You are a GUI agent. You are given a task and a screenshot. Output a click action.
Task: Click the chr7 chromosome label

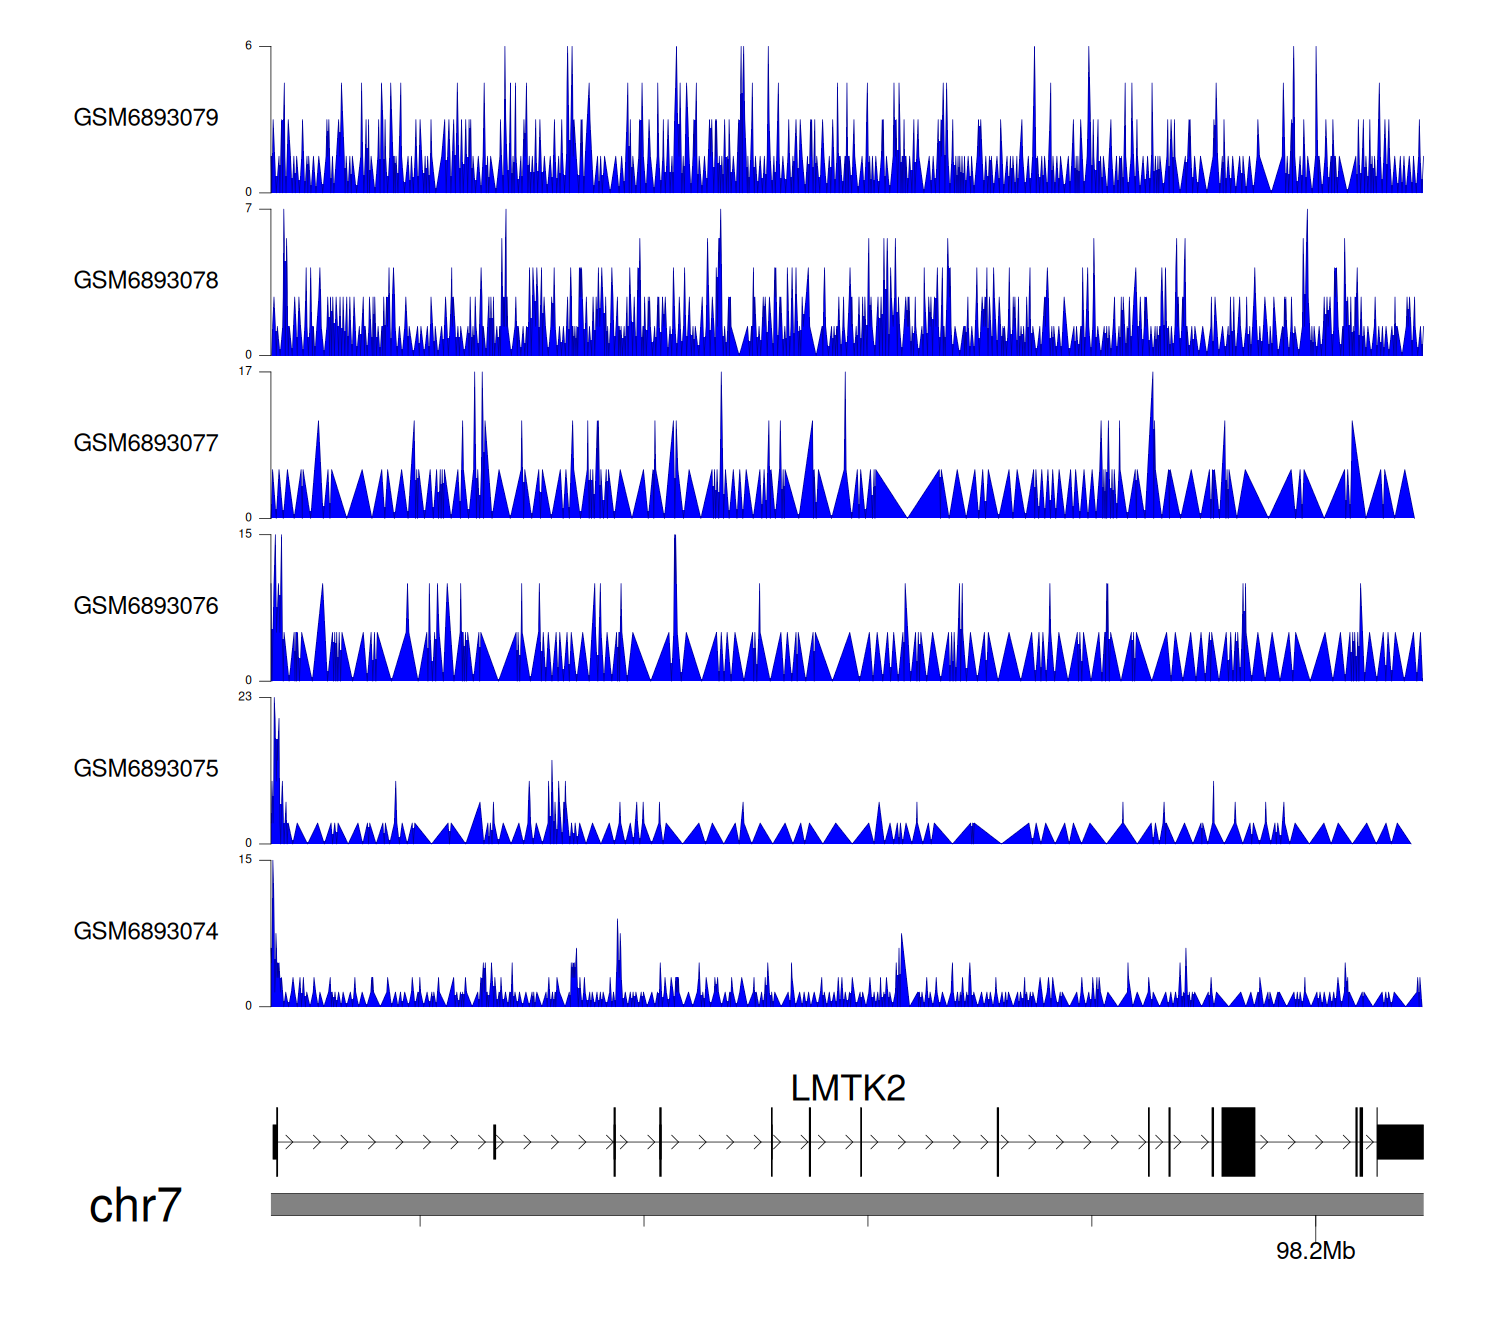click(x=135, y=1206)
